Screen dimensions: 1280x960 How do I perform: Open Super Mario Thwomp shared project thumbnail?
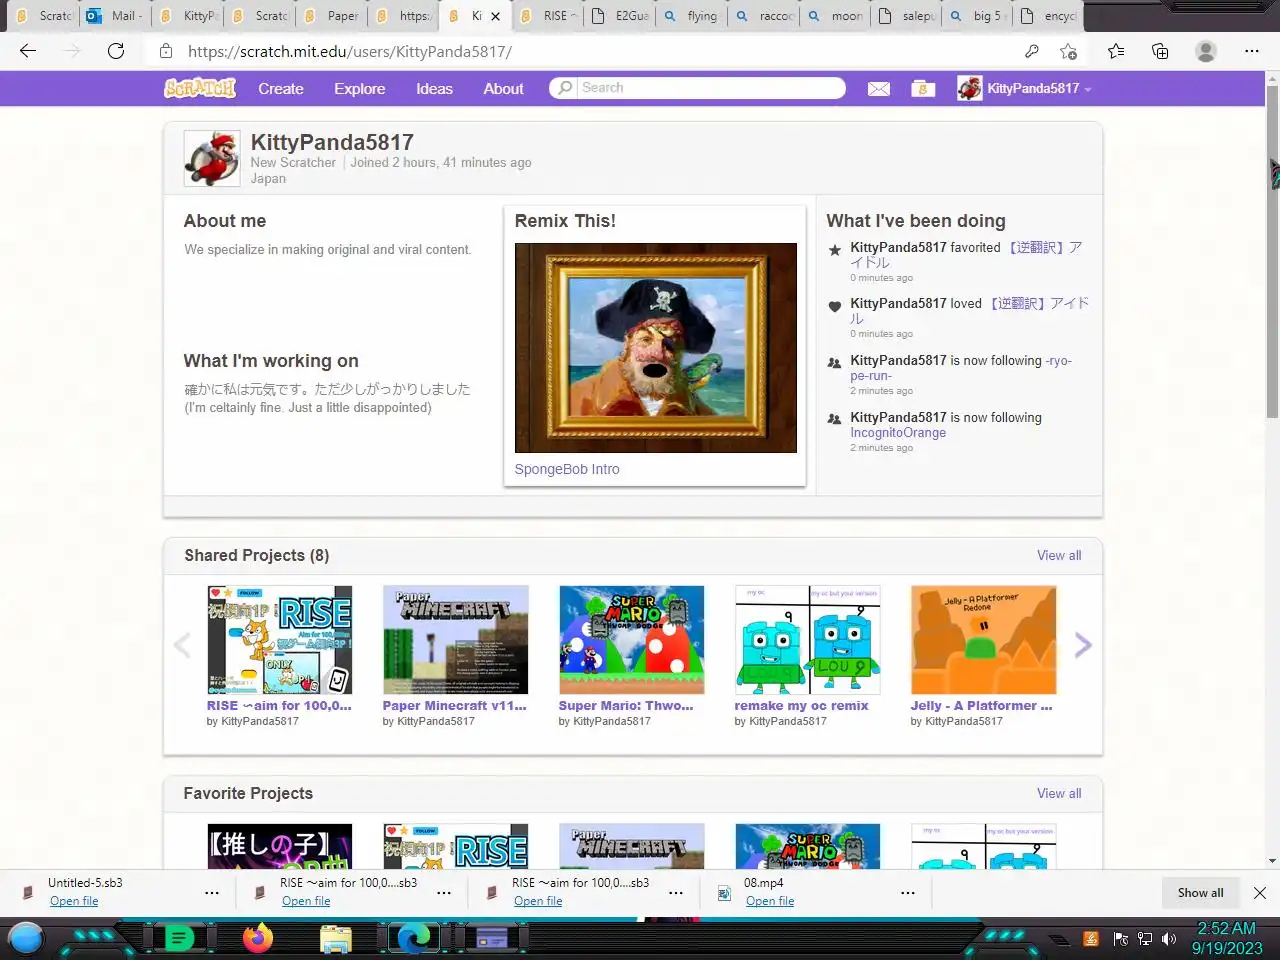tap(632, 640)
